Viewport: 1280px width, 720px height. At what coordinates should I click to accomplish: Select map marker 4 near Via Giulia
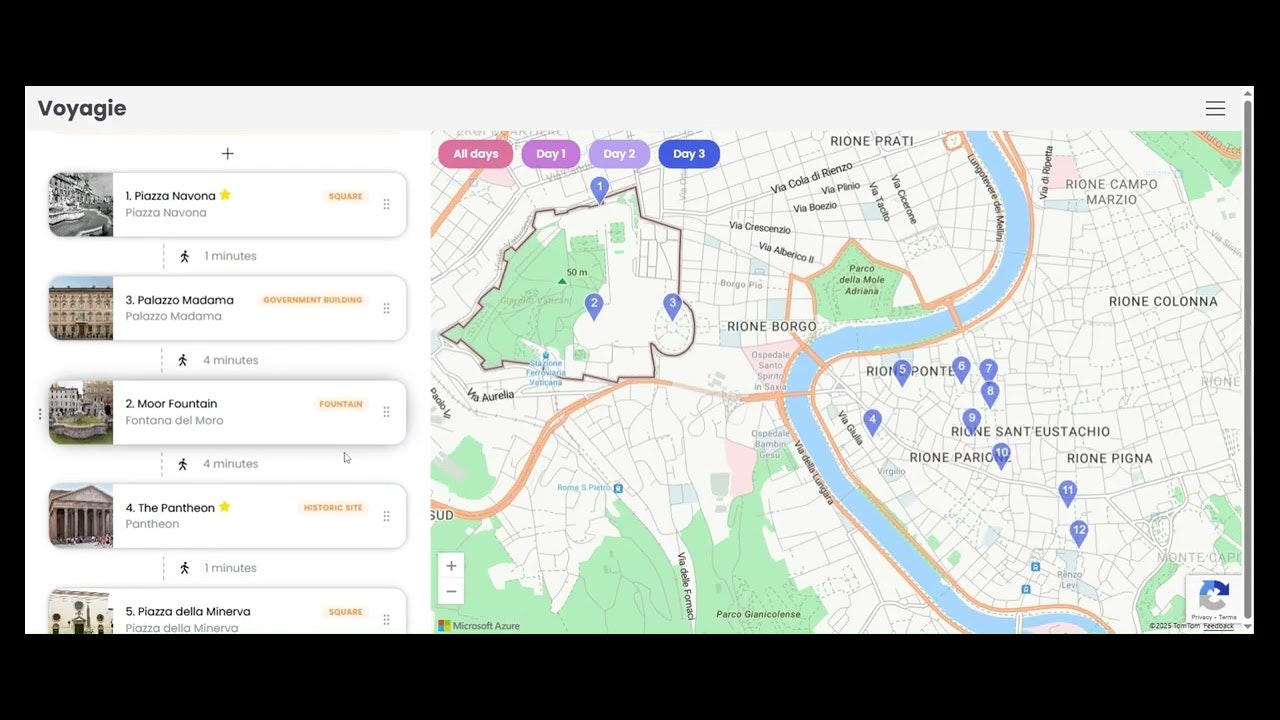click(x=872, y=422)
